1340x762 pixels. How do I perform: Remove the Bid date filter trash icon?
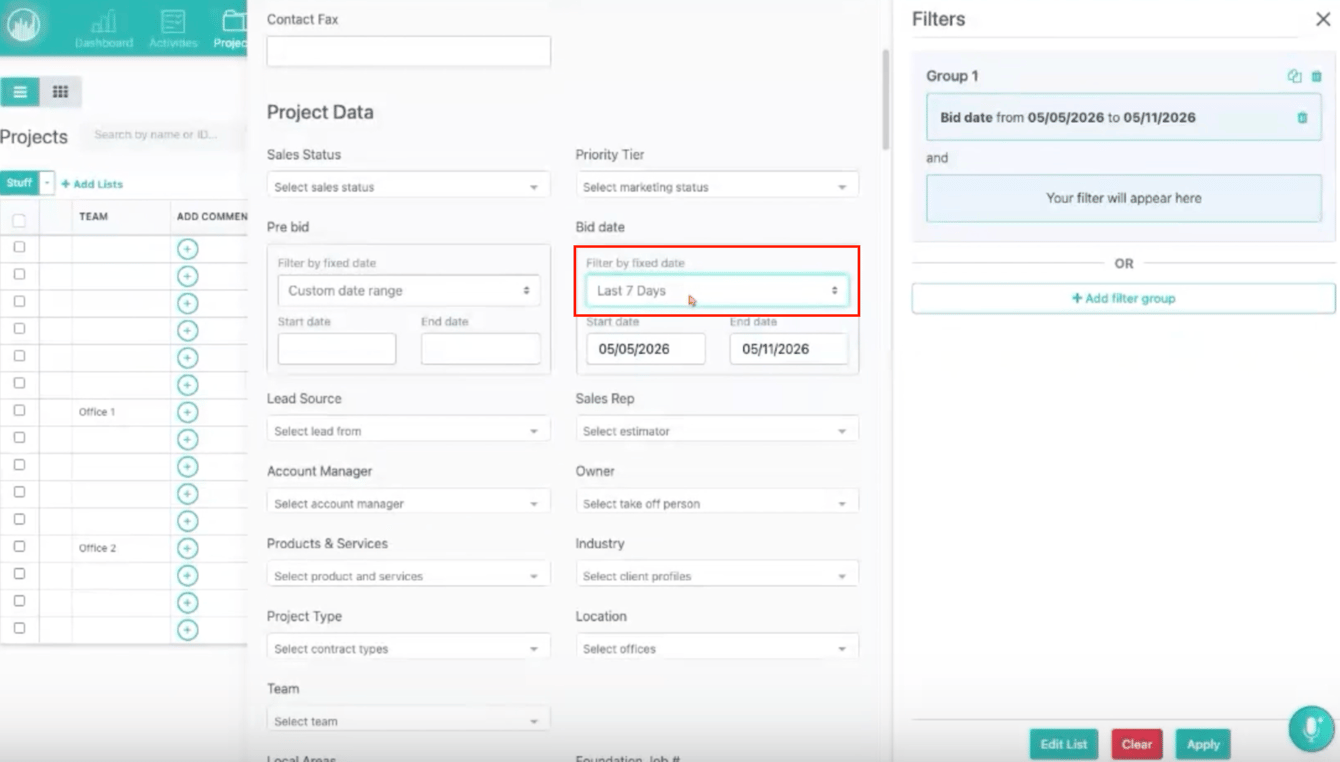point(1302,117)
